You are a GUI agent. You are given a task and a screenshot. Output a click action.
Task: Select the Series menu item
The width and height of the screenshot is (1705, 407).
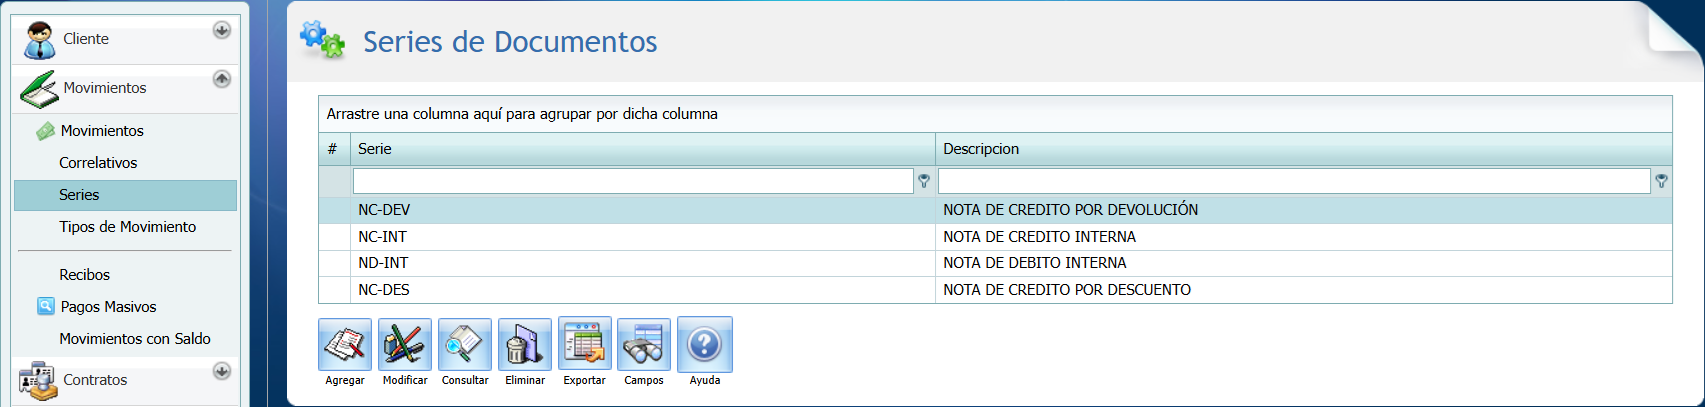[125, 195]
